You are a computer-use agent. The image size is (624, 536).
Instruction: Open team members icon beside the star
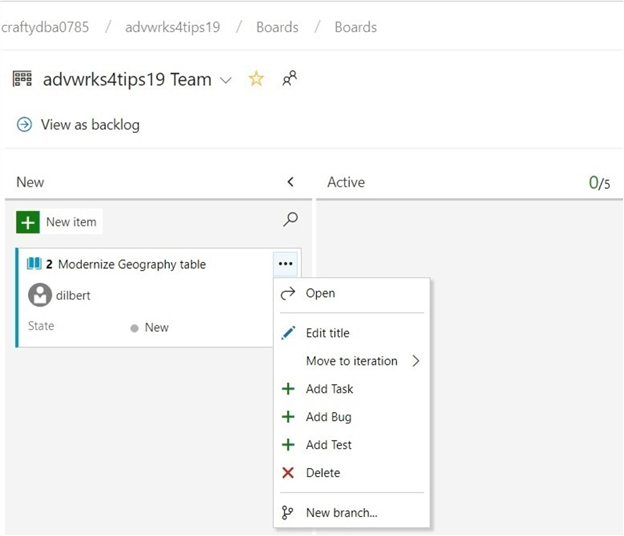[289, 78]
